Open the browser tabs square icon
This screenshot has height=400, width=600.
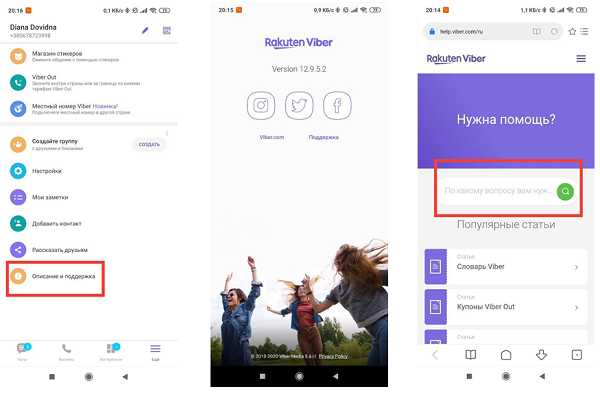click(x=577, y=355)
